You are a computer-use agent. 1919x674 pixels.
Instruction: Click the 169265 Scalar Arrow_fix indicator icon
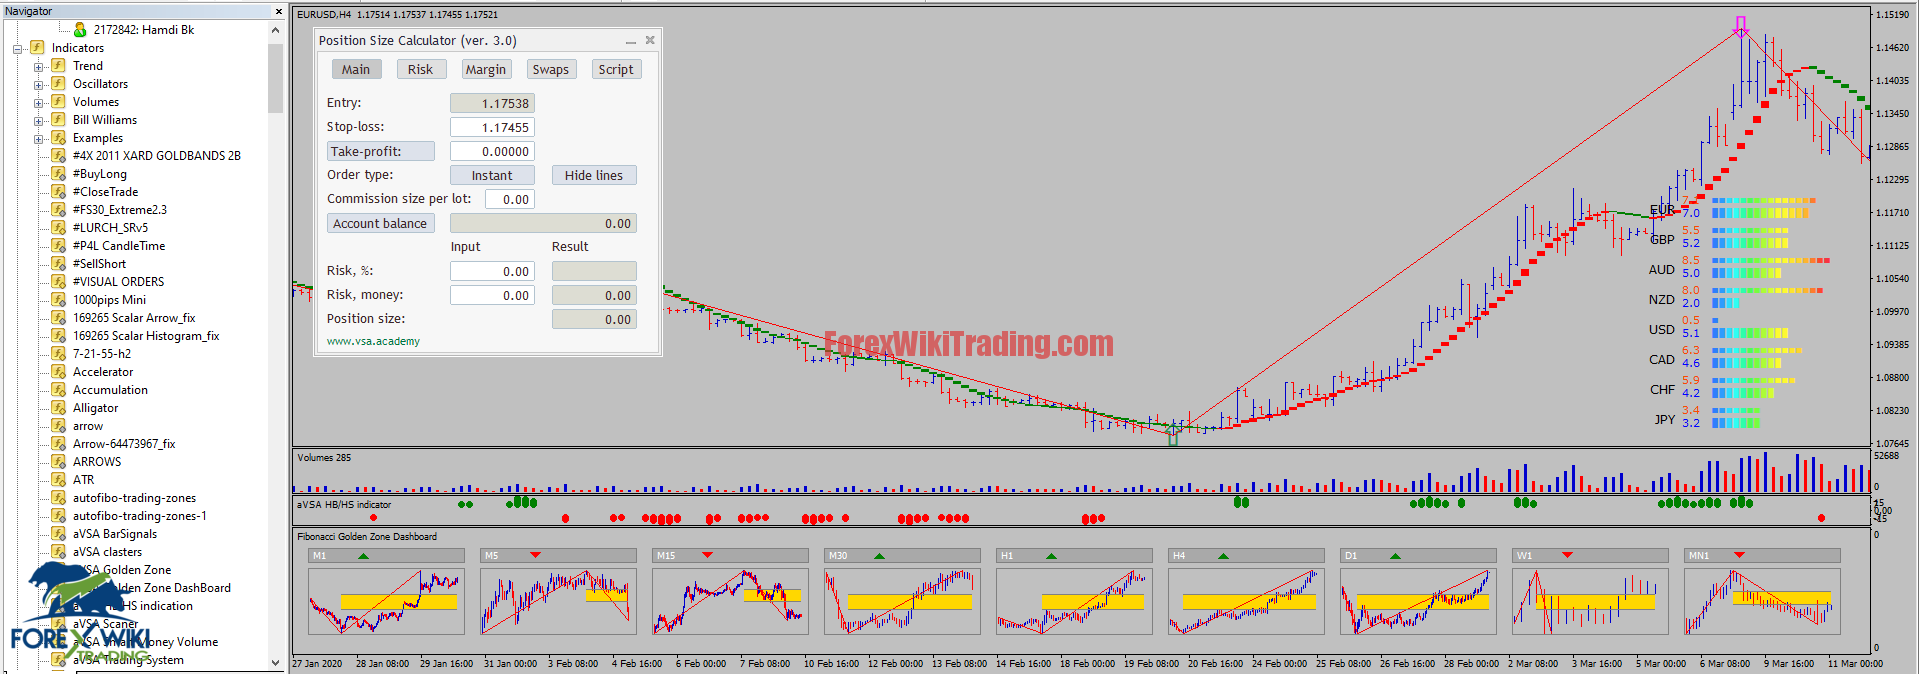pyautogui.click(x=59, y=318)
